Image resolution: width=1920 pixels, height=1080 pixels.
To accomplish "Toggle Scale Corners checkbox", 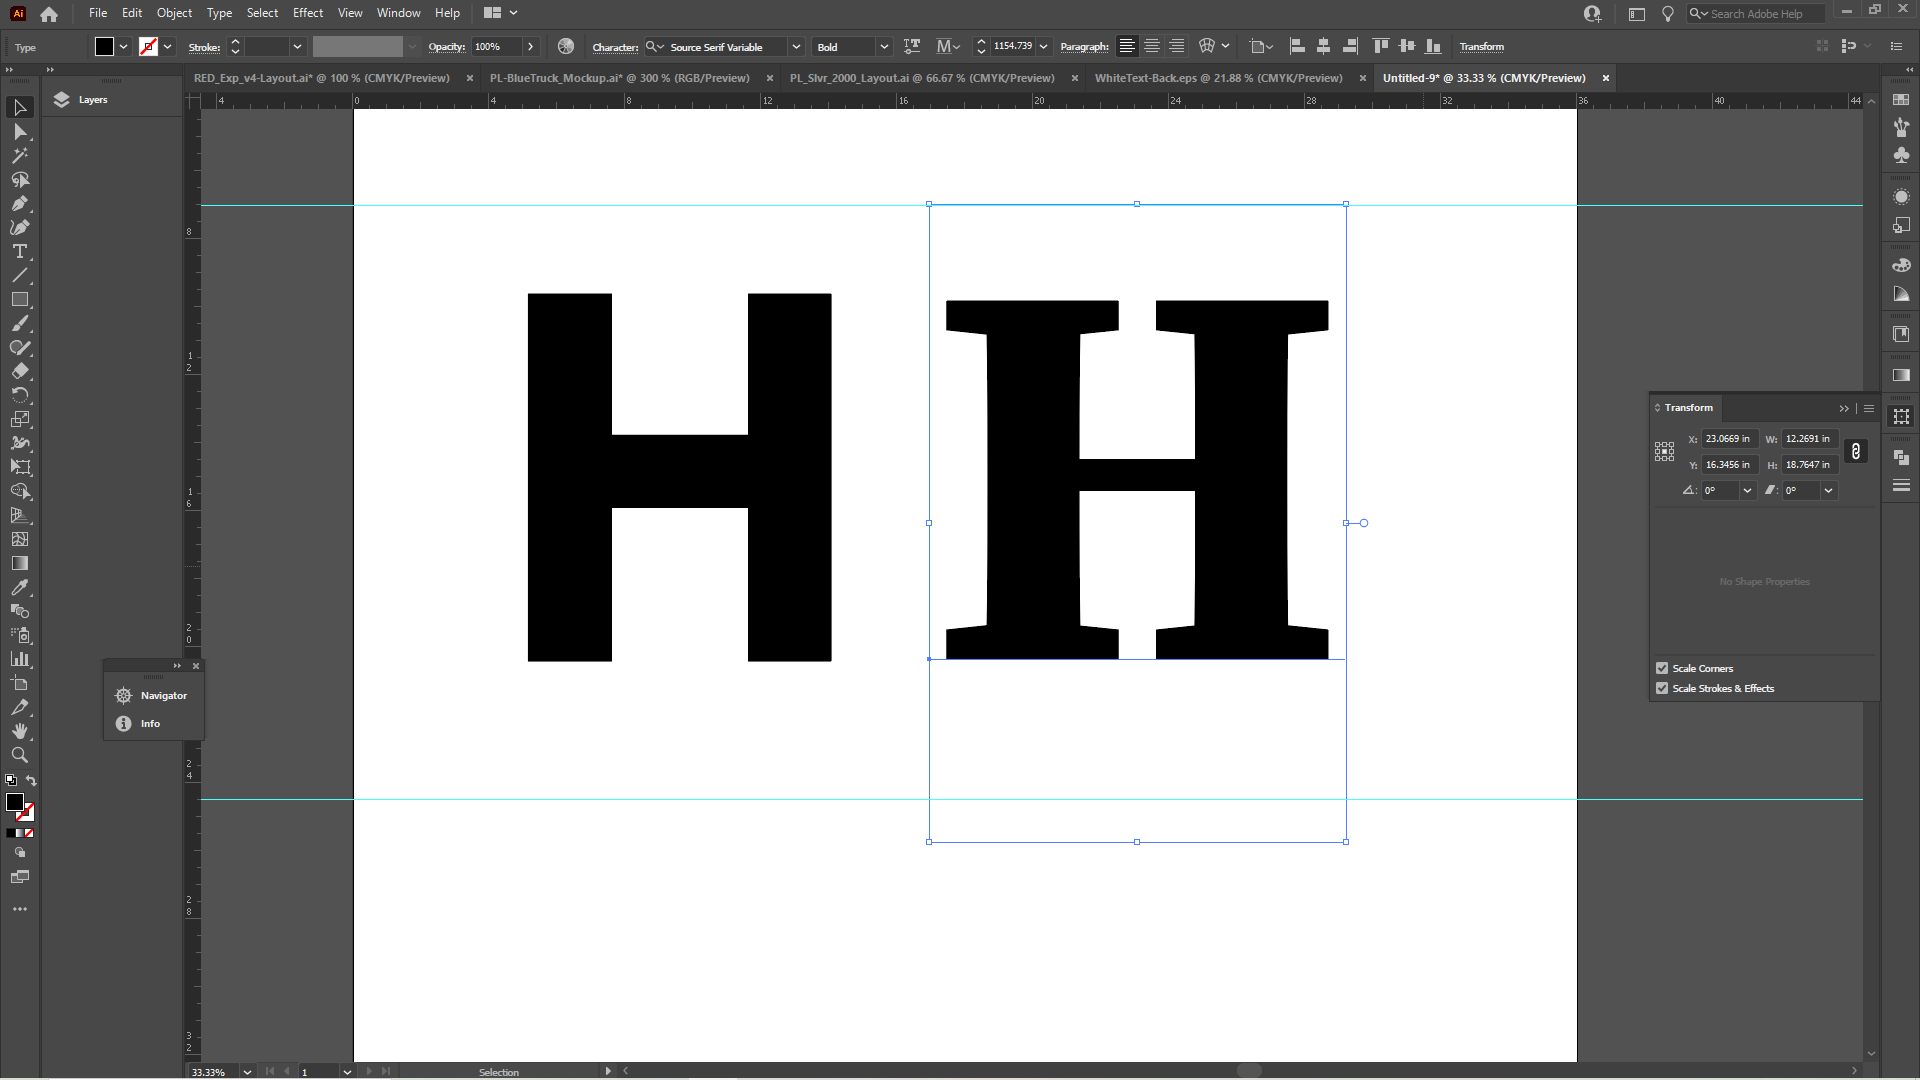I will pyautogui.click(x=1662, y=668).
